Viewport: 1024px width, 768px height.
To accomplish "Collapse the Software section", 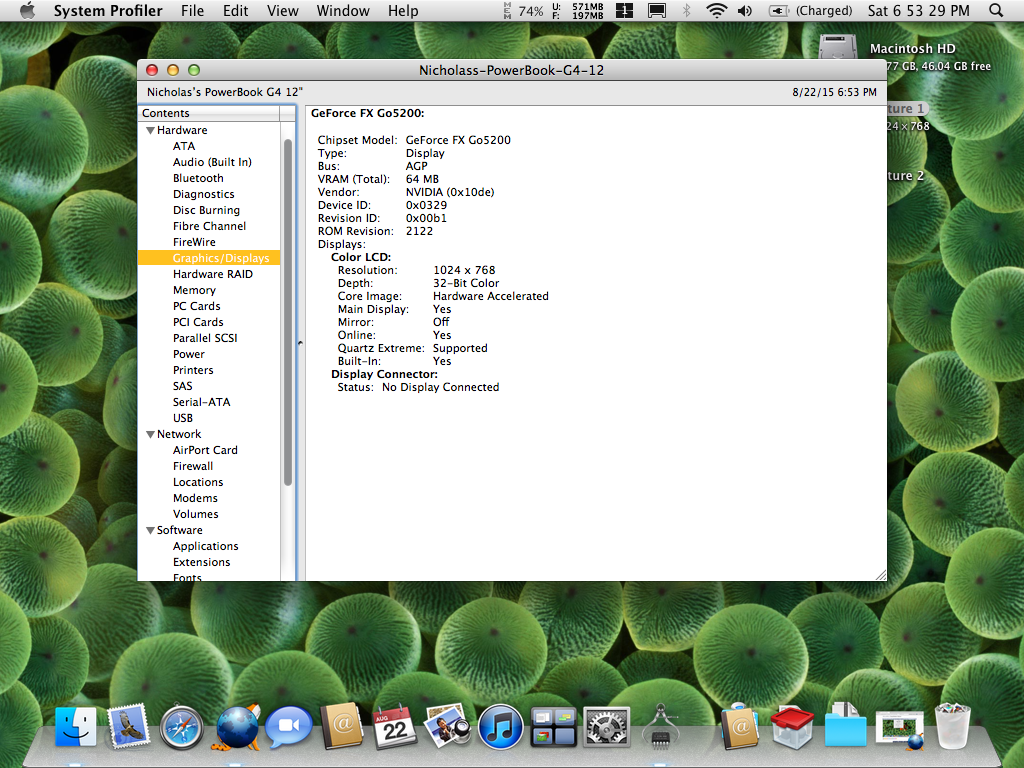I will coord(150,530).
